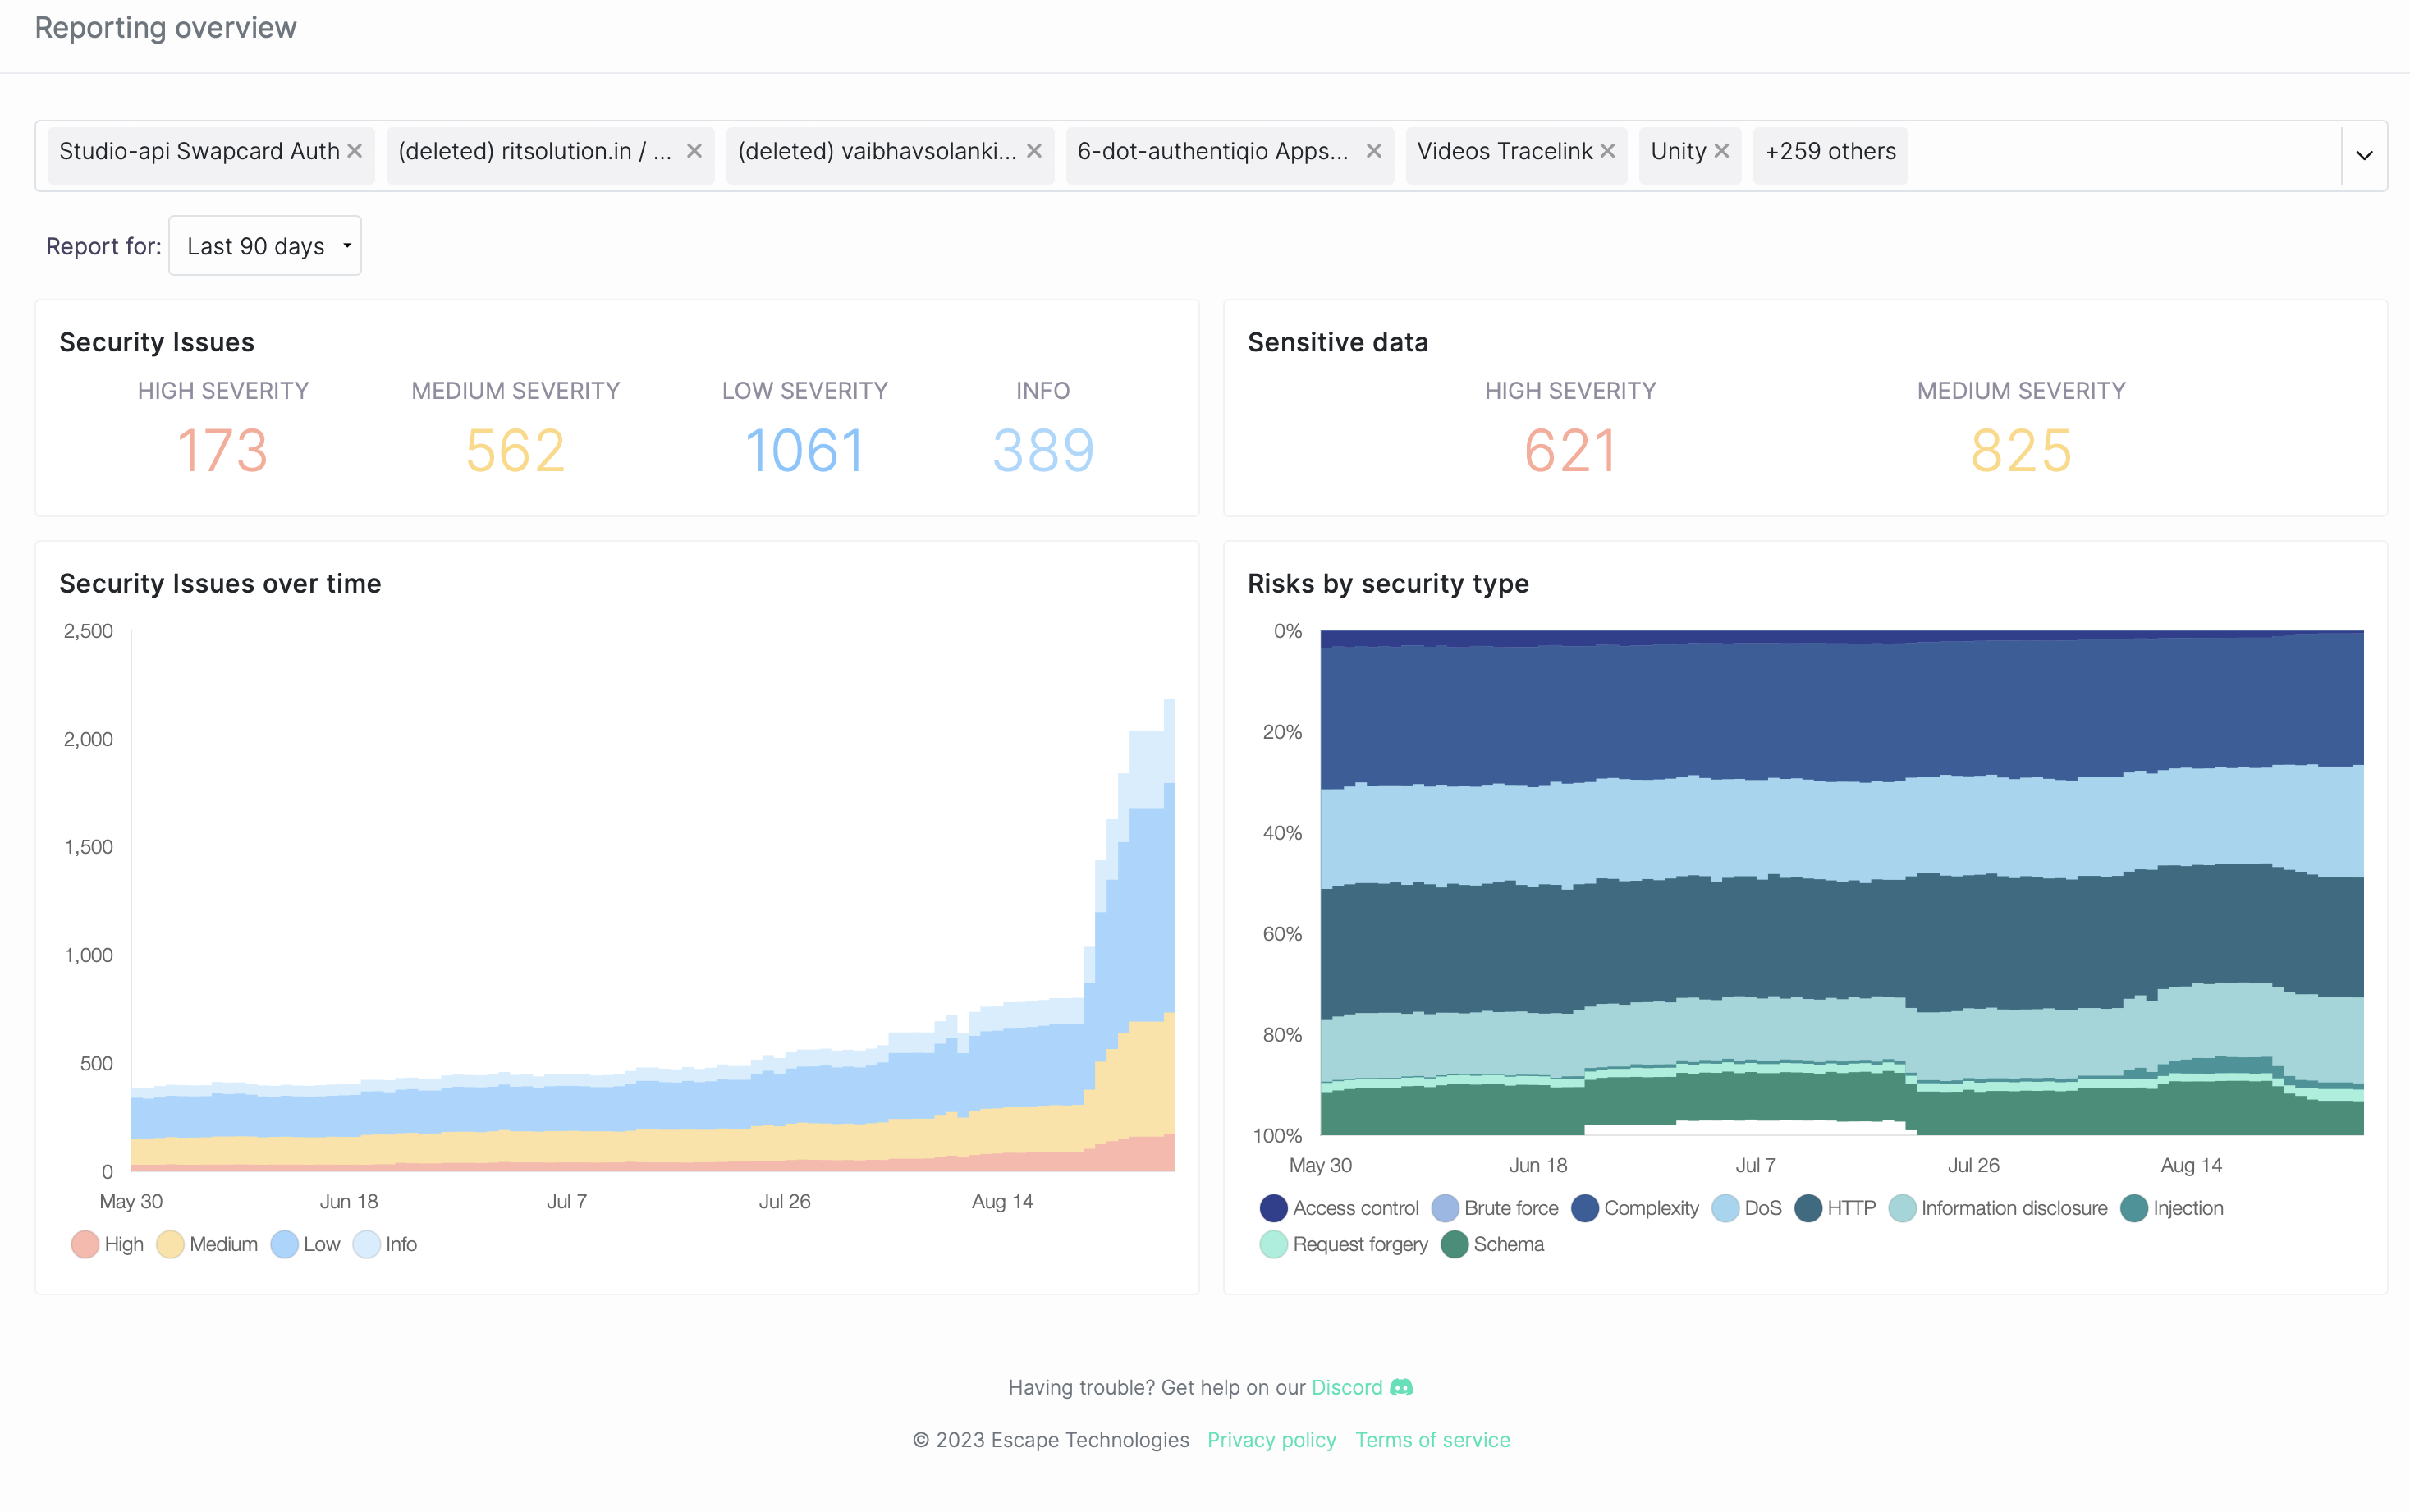Toggle the Info legend series
This screenshot has height=1512, width=2410.
click(386, 1244)
